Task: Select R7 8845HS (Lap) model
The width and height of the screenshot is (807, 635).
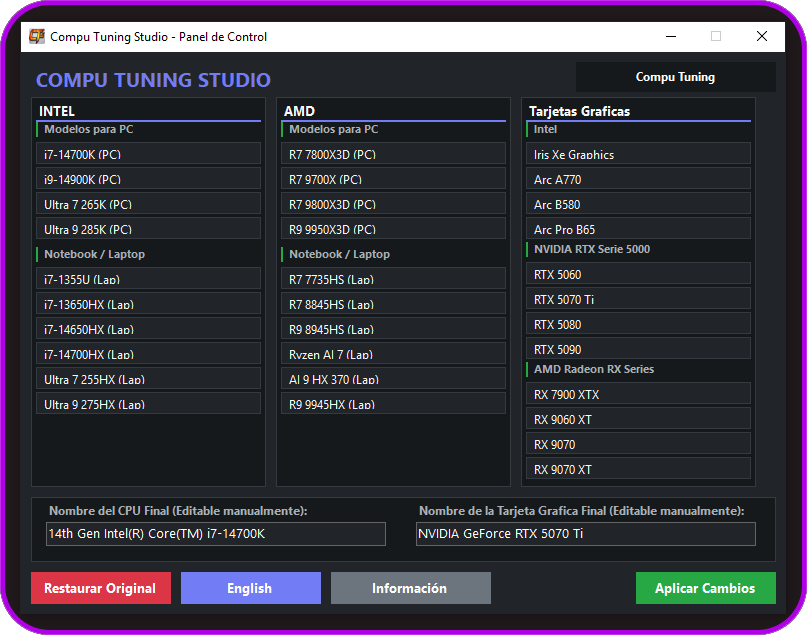Action: [x=393, y=303]
